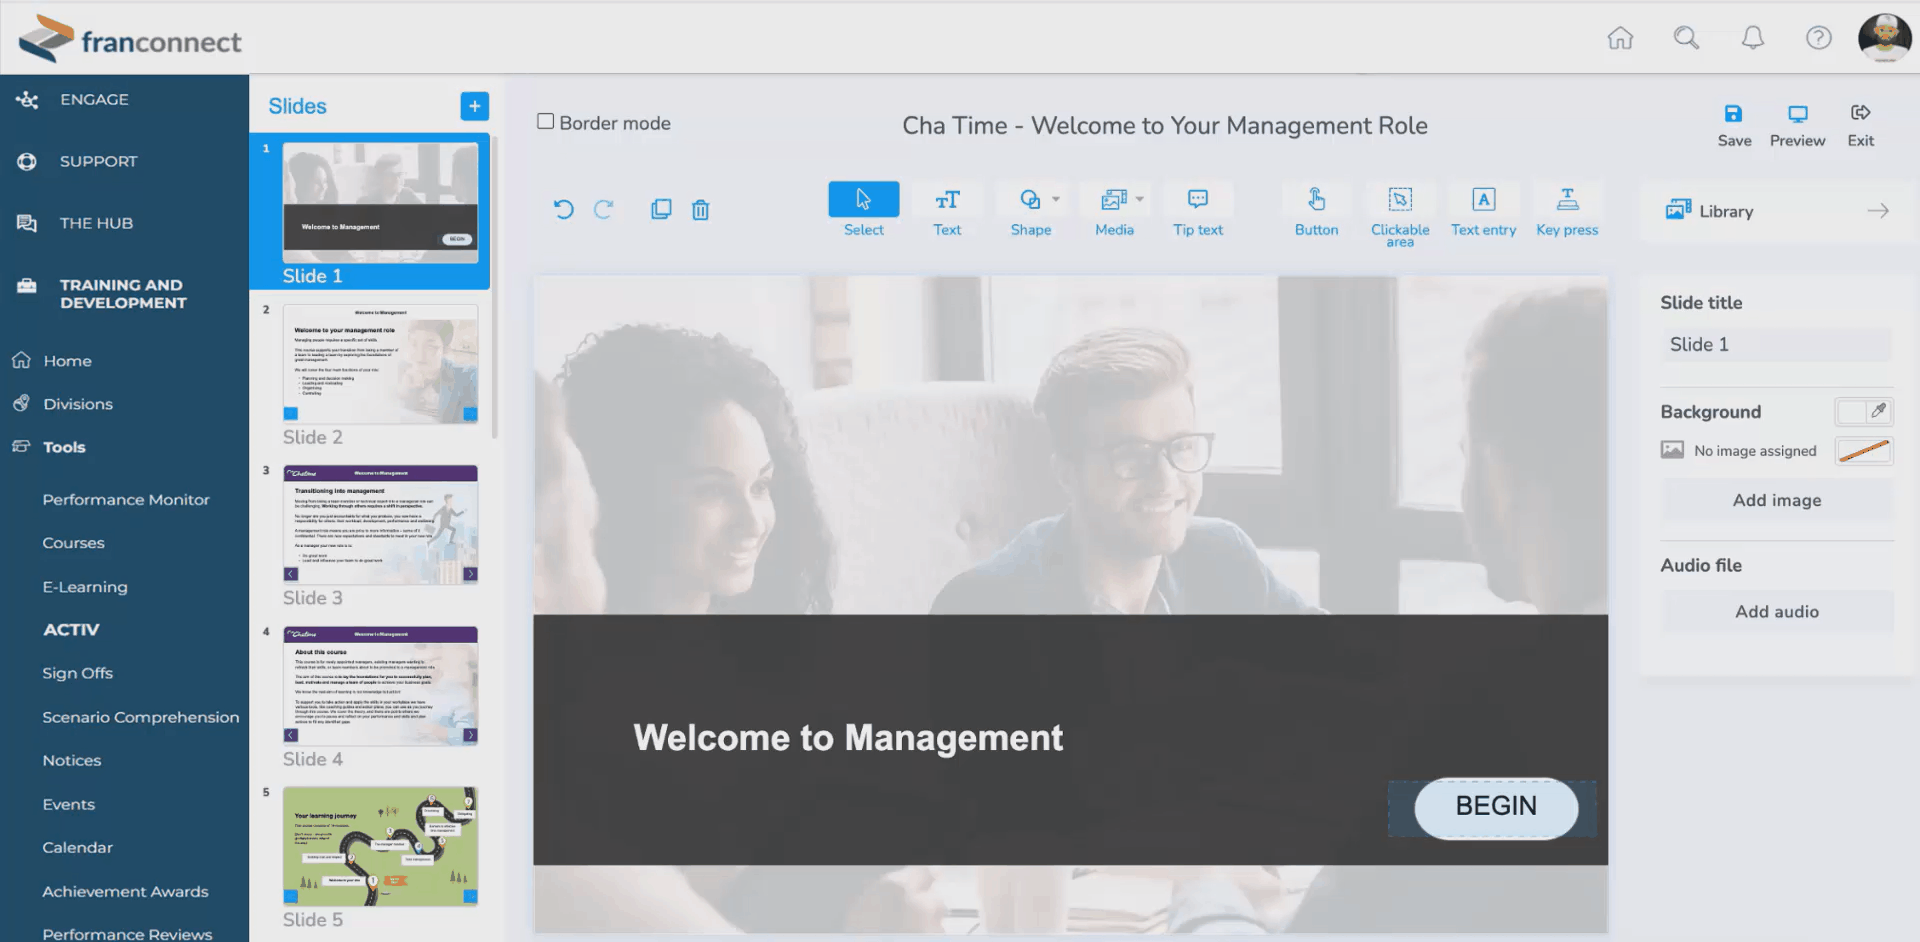Choose the Shape tool
This screenshot has width=1920, height=942.
coord(1030,210)
